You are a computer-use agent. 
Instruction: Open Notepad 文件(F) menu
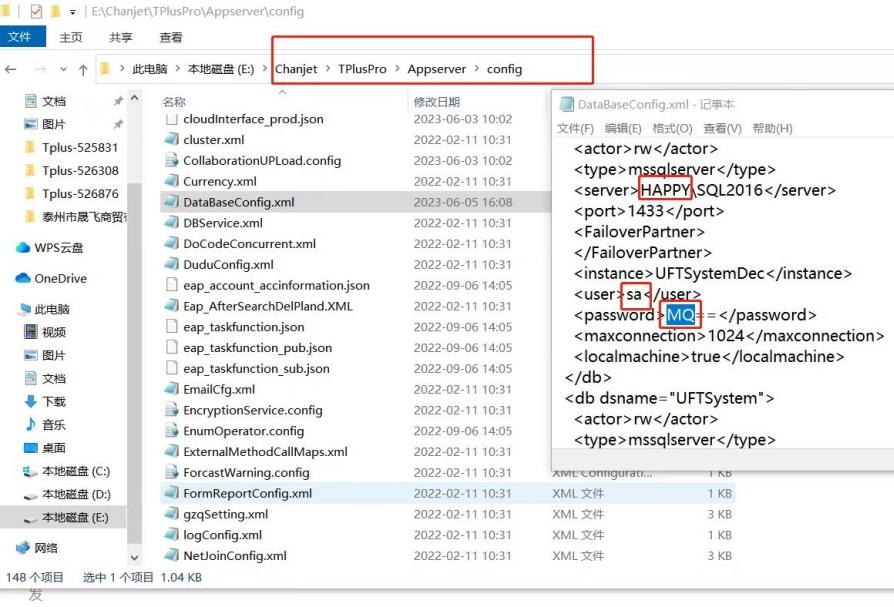[575, 128]
